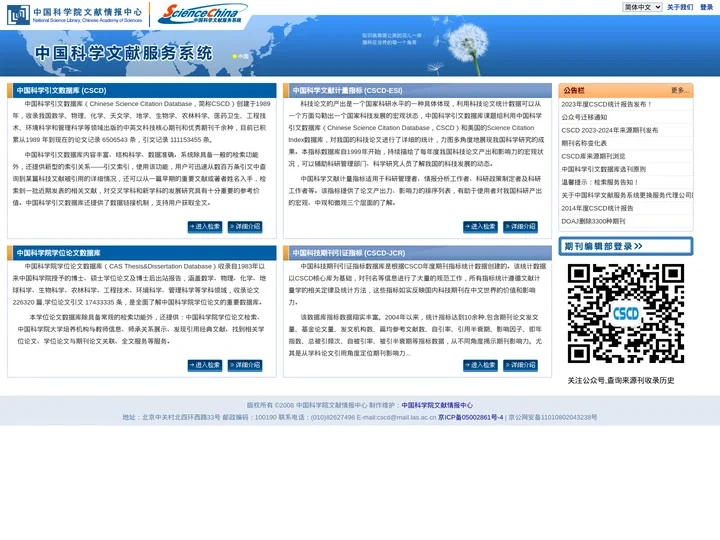Click 详细介绍 in 学位论文数据库 panel
This screenshot has width=720, height=540.
pyautogui.click(x=245, y=365)
